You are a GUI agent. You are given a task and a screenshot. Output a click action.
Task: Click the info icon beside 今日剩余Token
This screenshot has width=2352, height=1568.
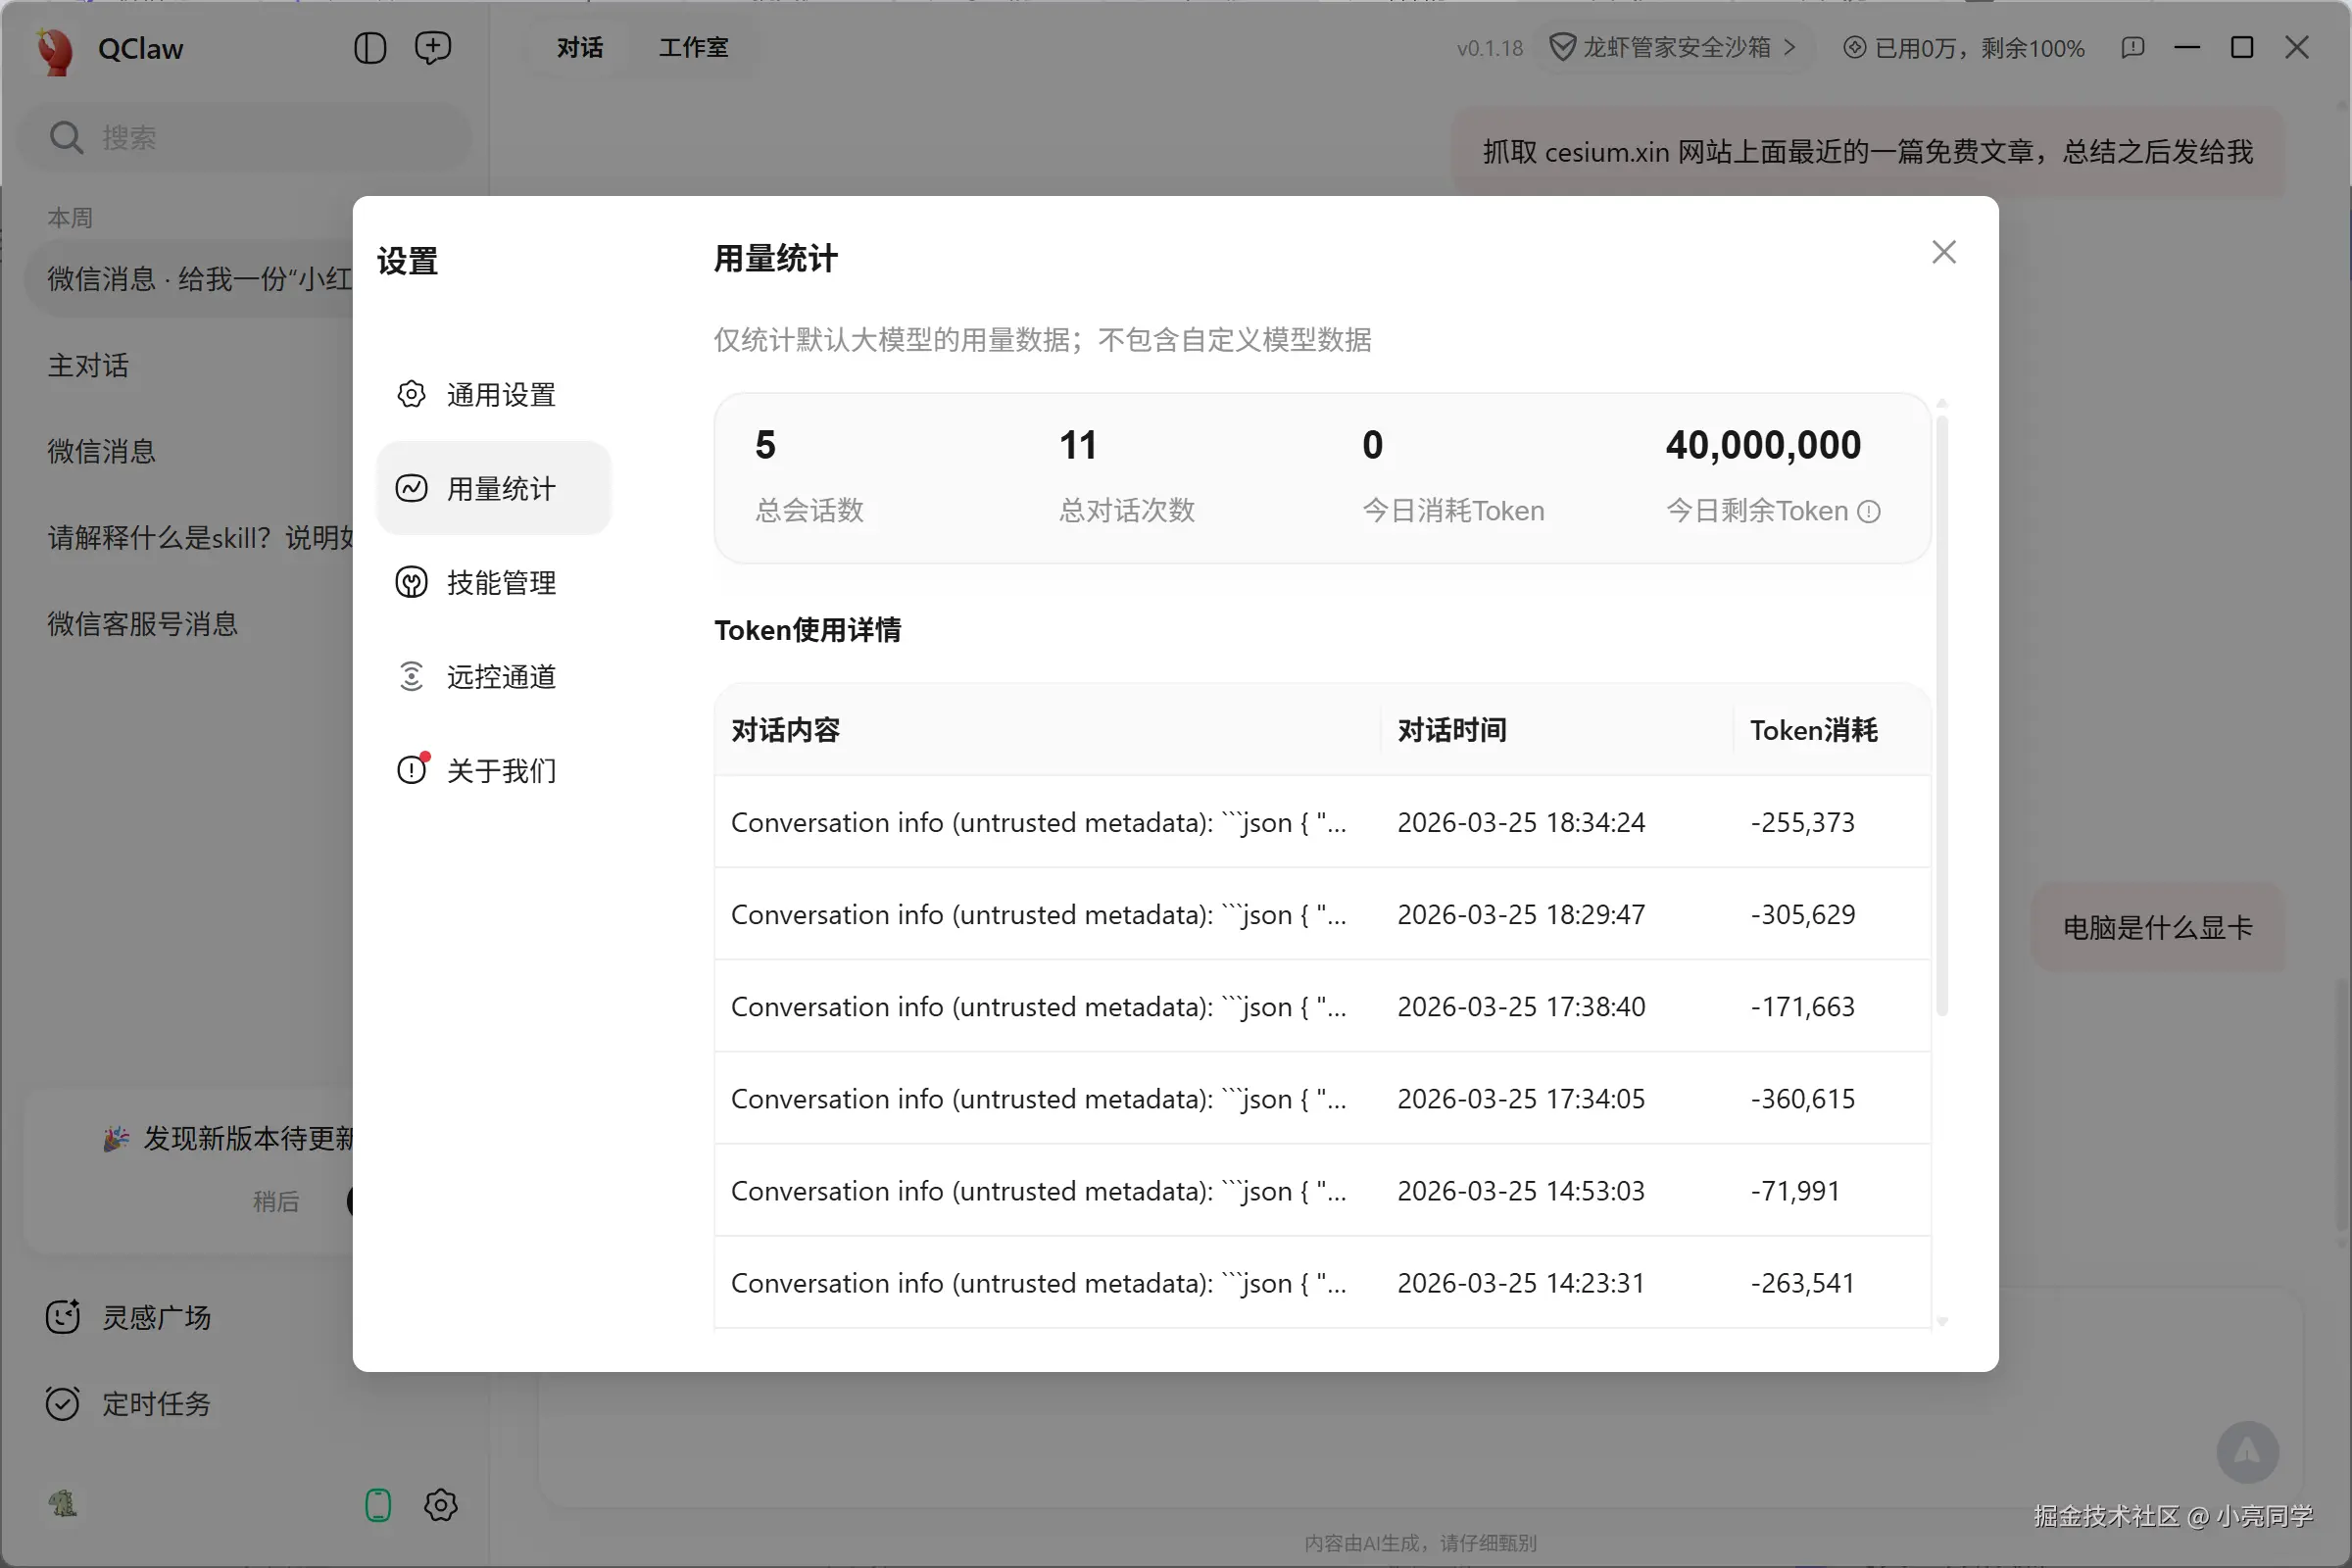1870,511
